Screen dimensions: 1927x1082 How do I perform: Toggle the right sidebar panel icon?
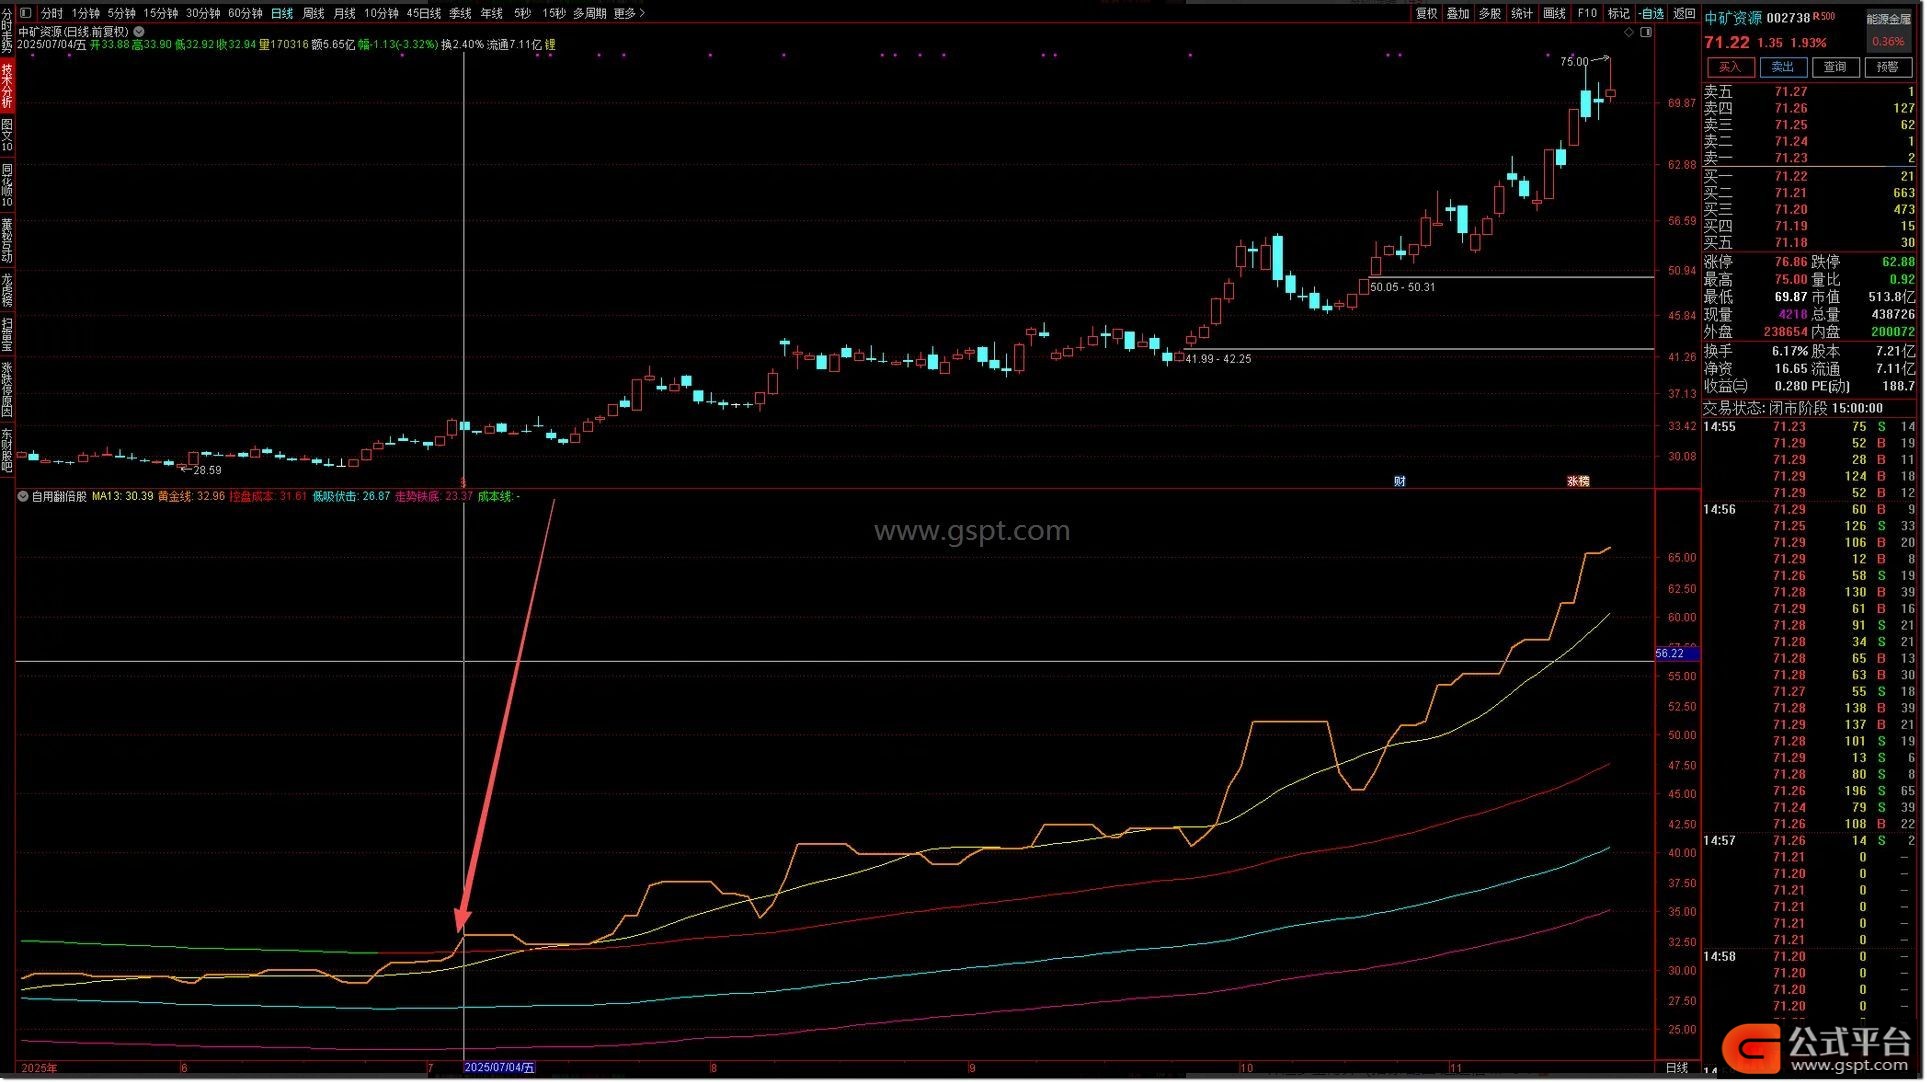1646,32
